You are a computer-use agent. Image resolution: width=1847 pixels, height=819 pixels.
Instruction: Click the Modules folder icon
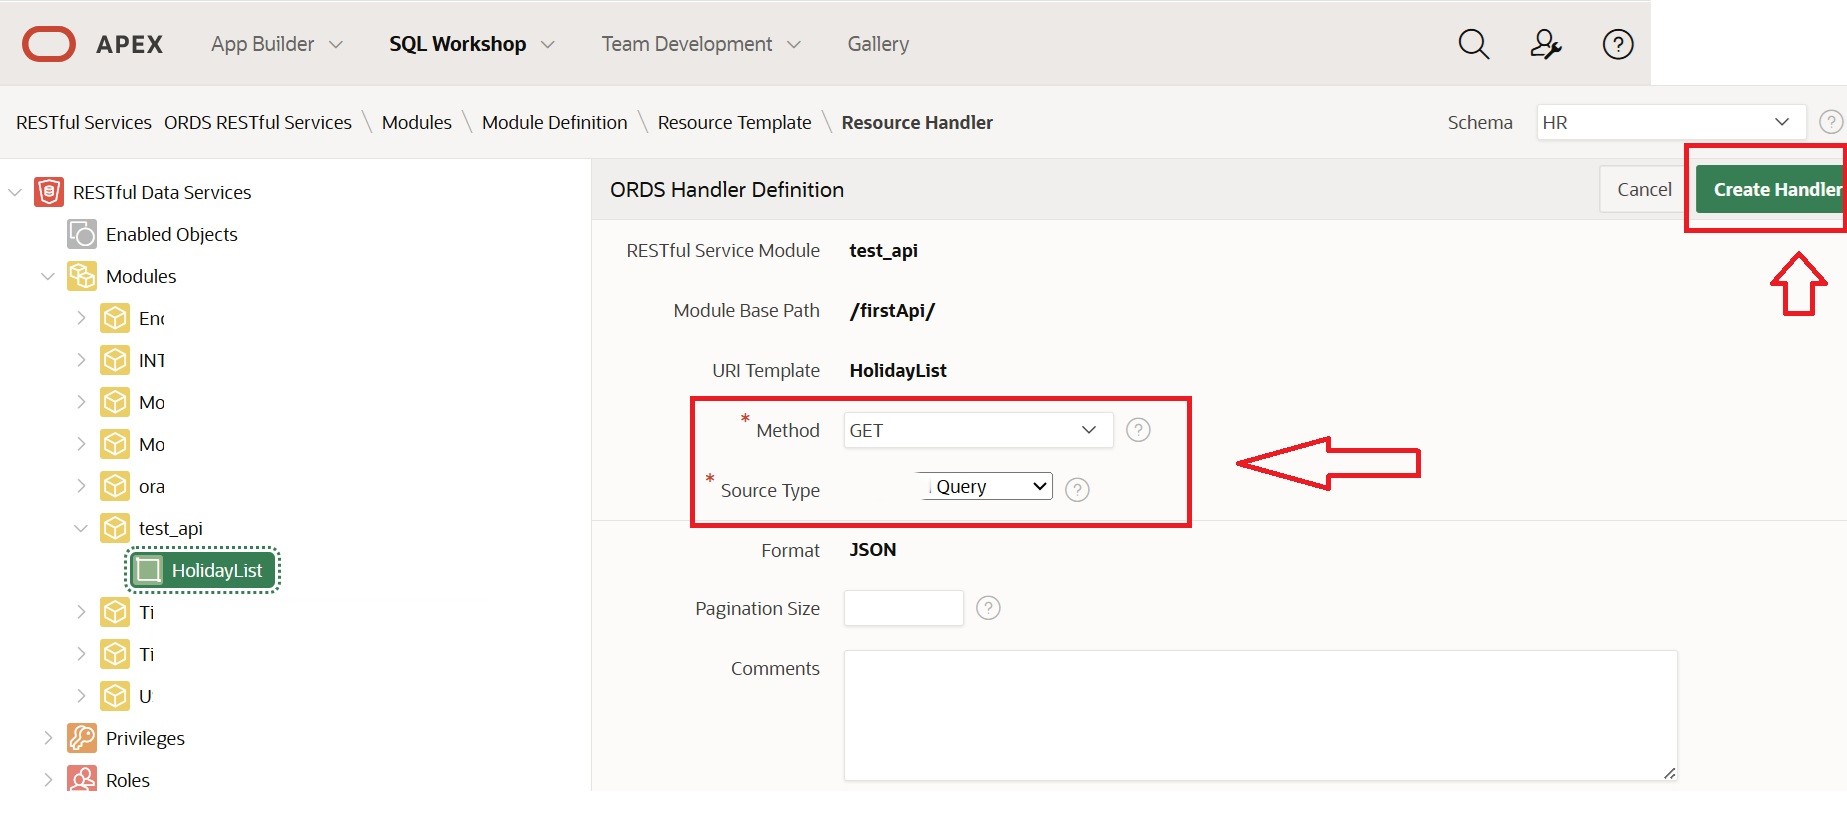[82, 276]
